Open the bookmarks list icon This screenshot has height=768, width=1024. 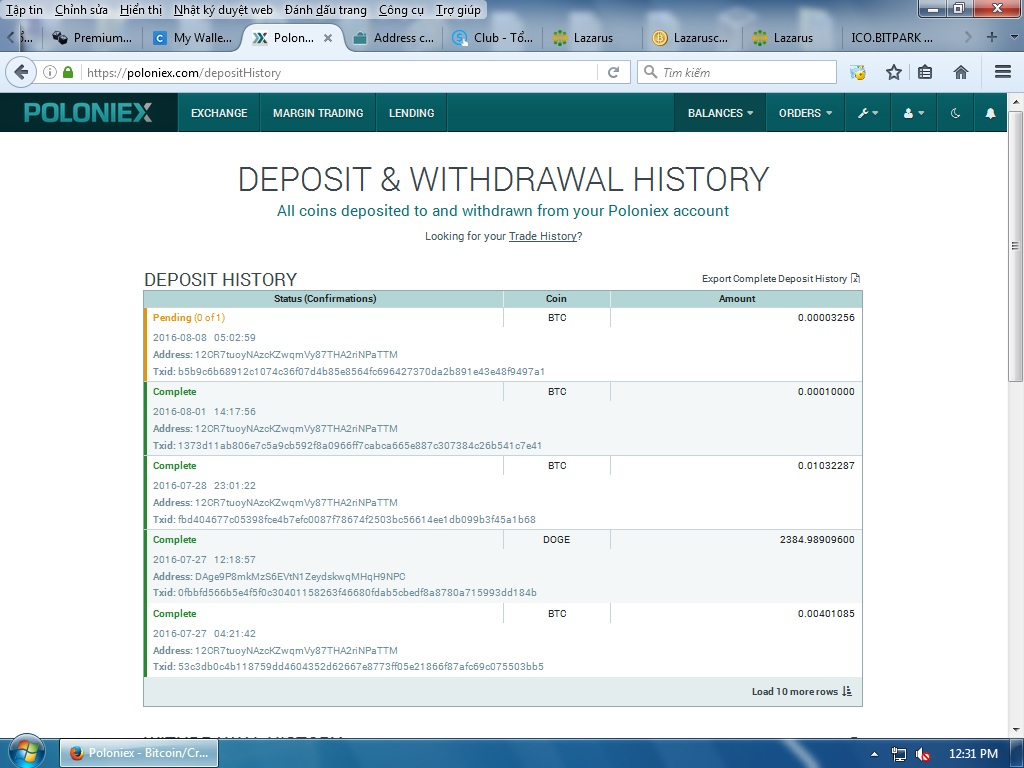[x=925, y=72]
